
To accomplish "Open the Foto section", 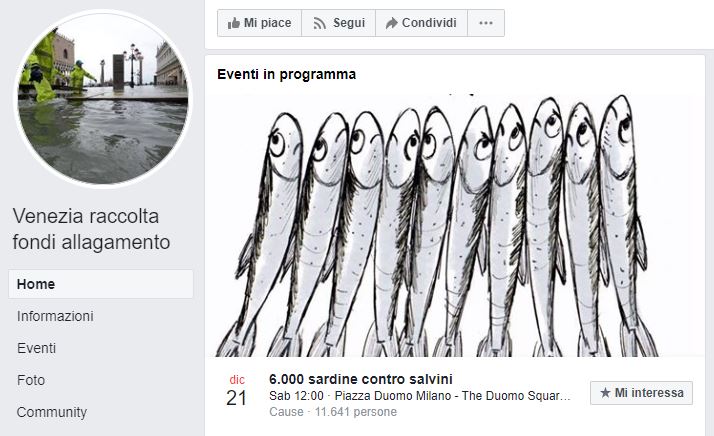I will (x=31, y=380).
